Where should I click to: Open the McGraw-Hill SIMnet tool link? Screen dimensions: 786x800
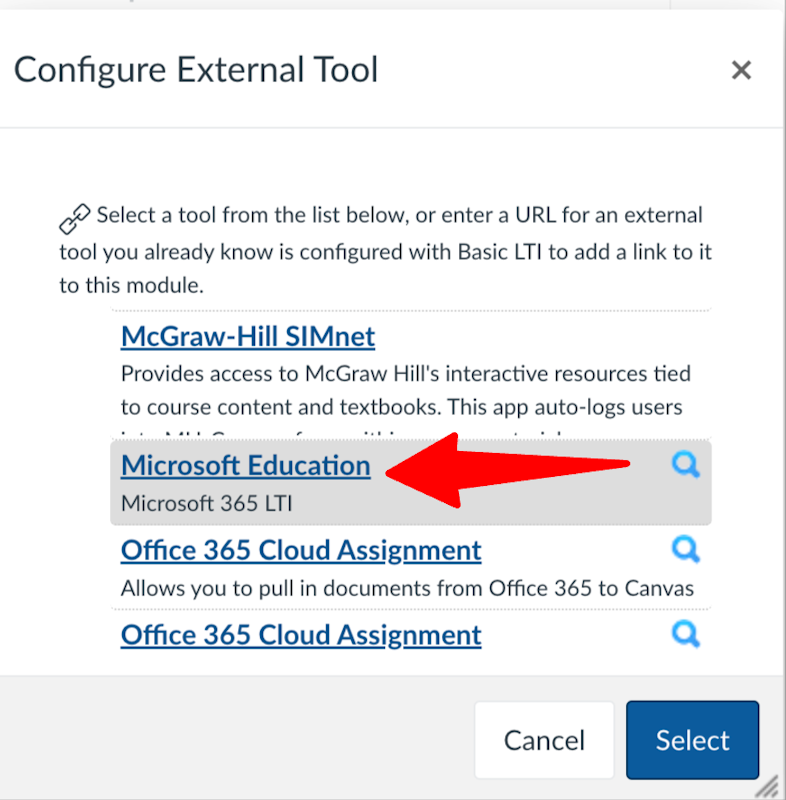coord(248,336)
